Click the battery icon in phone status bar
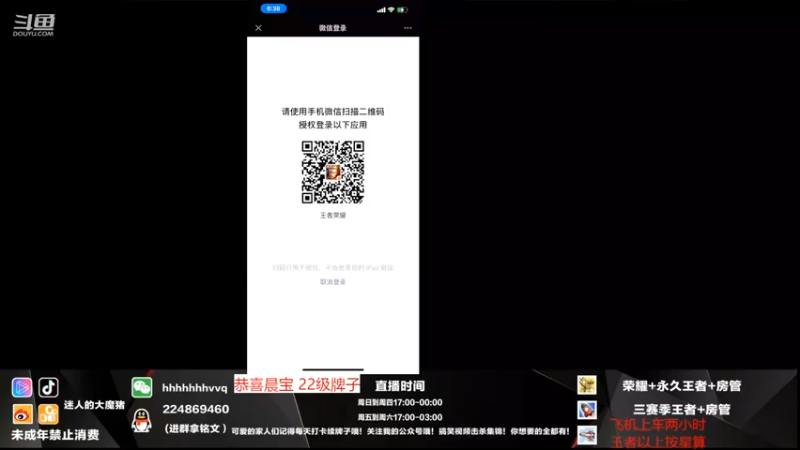 tap(402, 10)
